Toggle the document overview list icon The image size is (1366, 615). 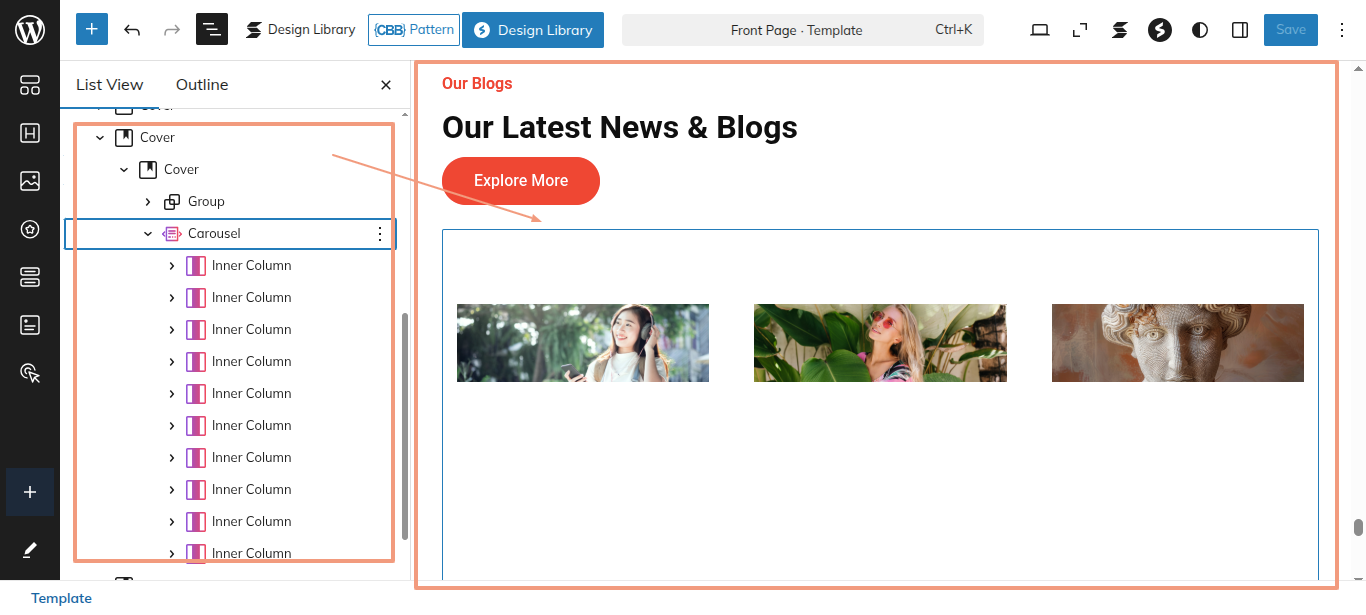pyautogui.click(x=212, y=29)
